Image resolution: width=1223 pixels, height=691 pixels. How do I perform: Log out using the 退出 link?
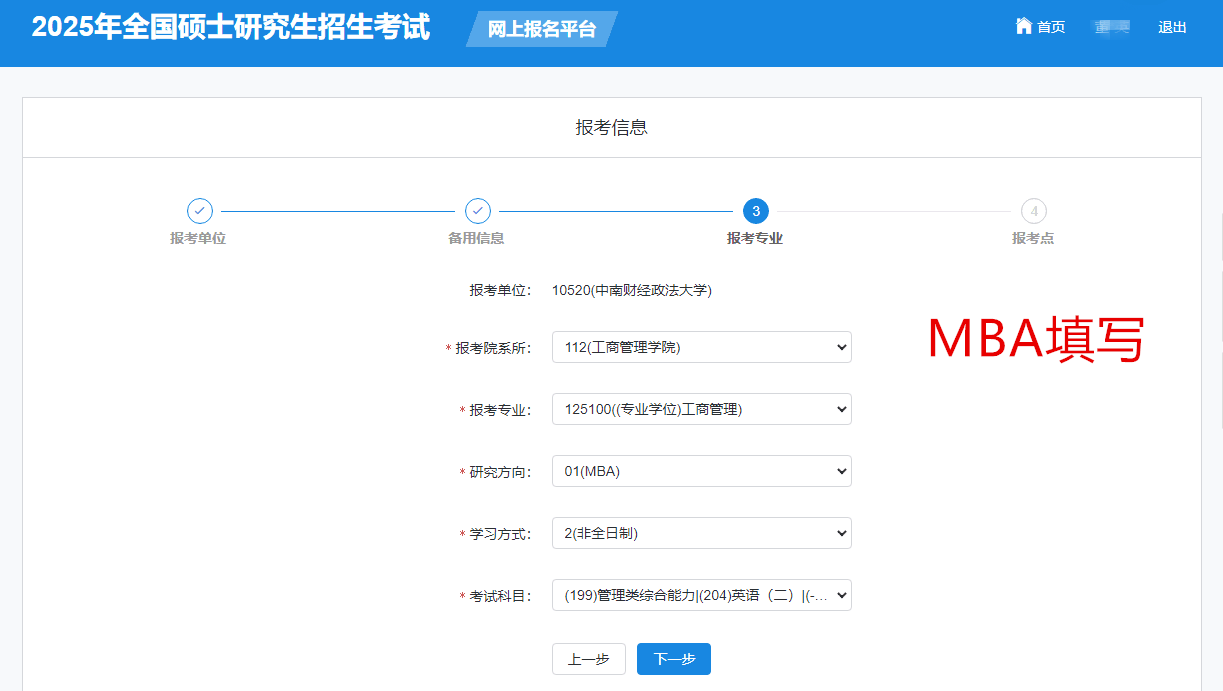click(x=1172, y=27)
